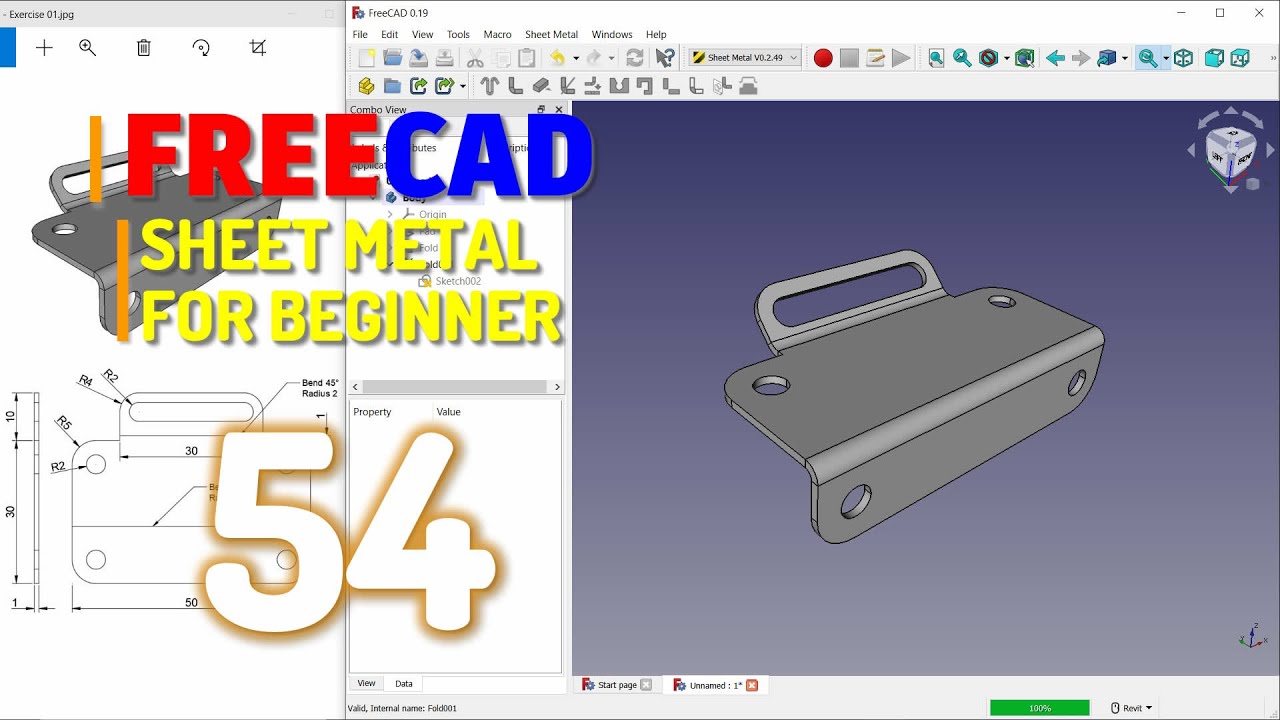Undo the last action

(558, 58)
